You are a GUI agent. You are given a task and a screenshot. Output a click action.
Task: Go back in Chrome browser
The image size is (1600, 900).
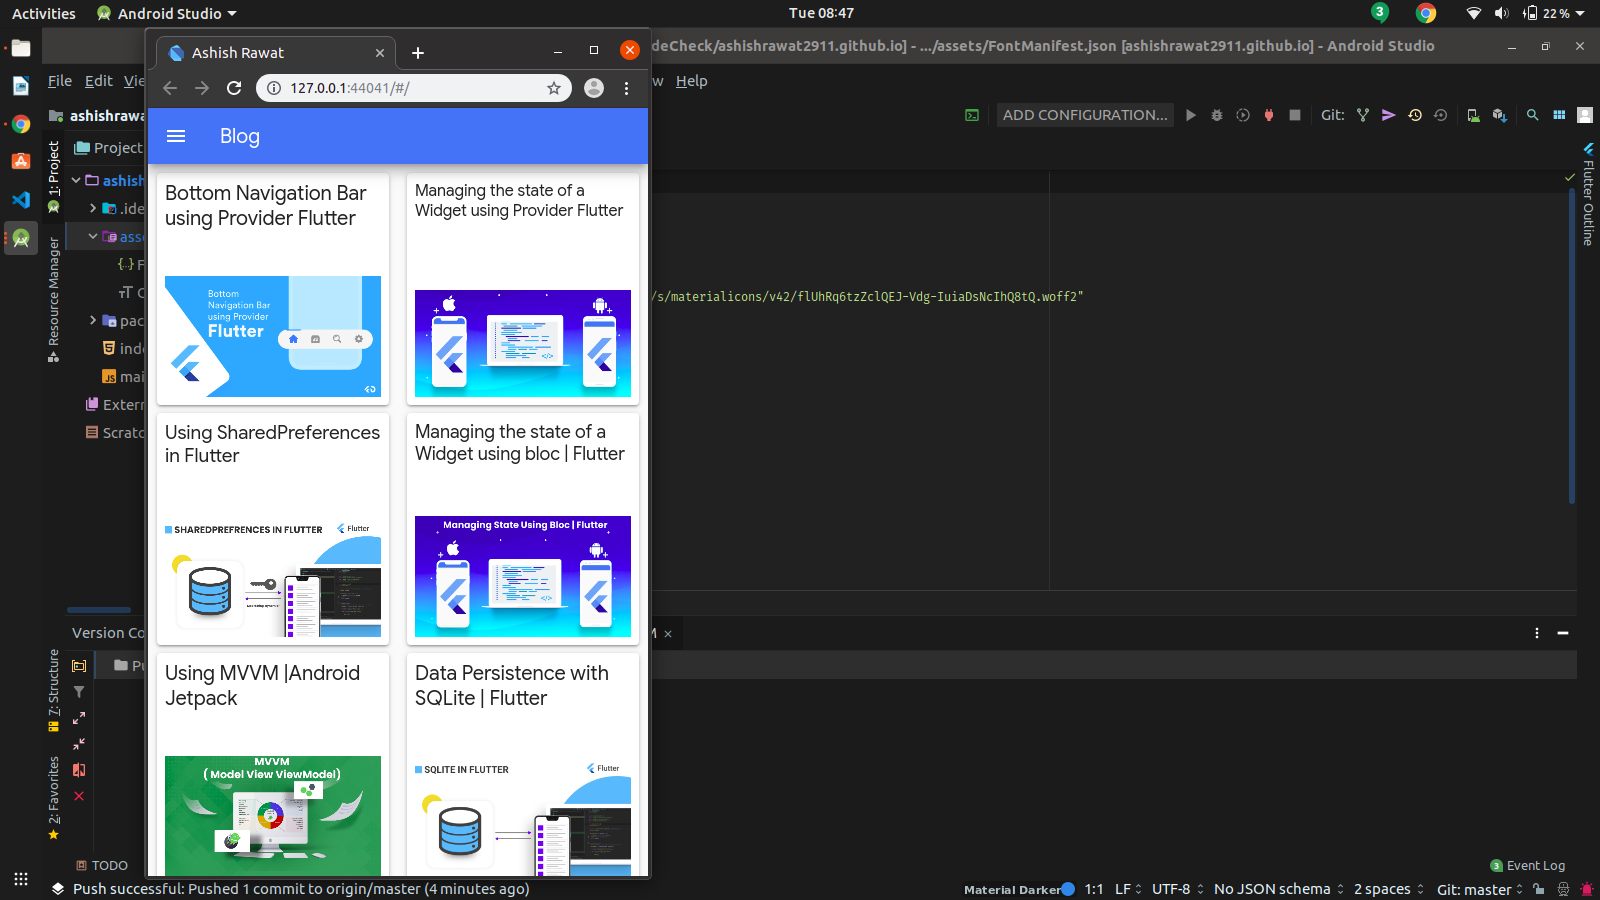[170, 88]
